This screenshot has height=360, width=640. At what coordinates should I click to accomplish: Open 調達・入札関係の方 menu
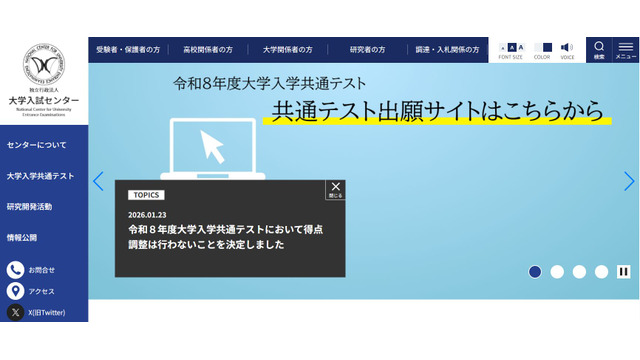[447, 50]
